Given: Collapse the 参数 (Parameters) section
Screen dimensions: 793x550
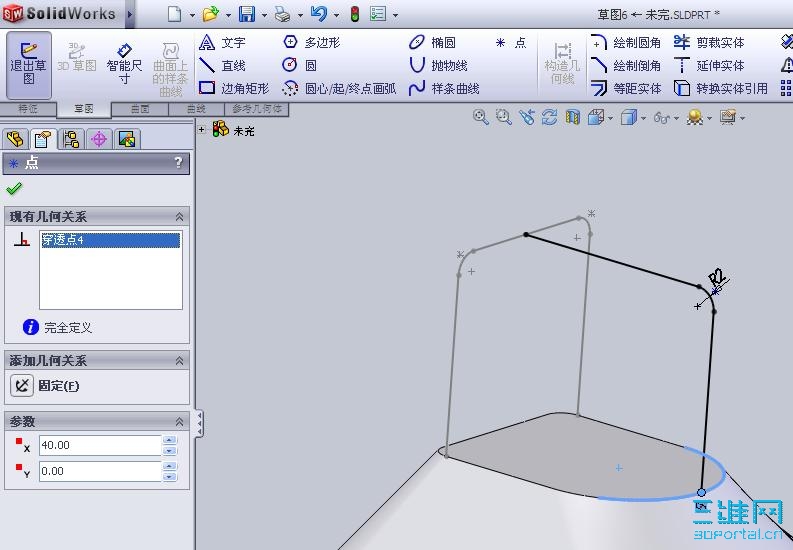Looking at the screenshot, I should 179,421.
